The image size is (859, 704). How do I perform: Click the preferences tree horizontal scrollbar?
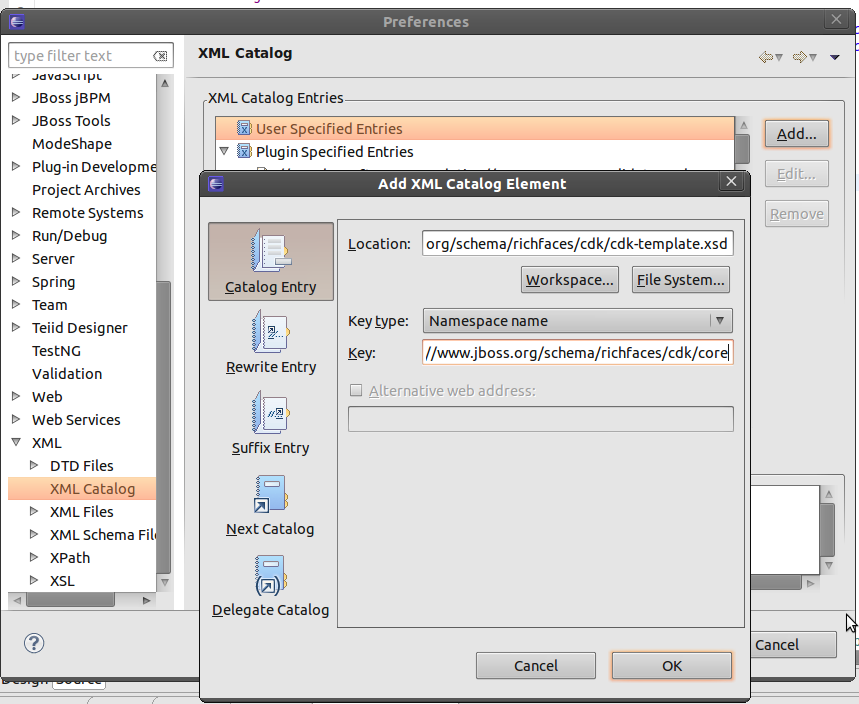pyautogui.click(x=70, y=600)
